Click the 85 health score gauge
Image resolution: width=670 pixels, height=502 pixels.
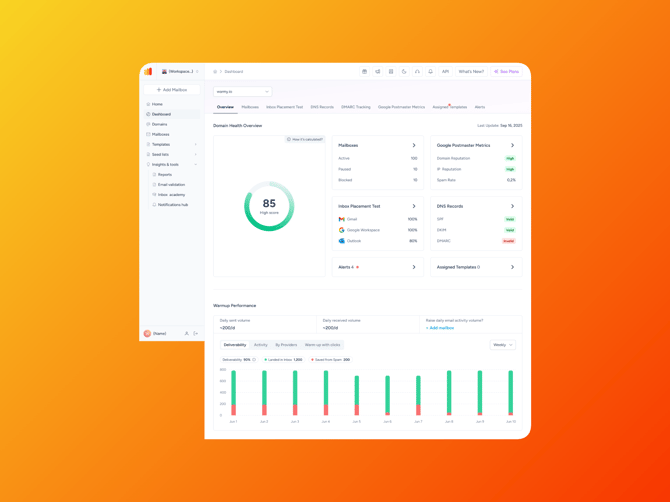(x=269, y=206)
